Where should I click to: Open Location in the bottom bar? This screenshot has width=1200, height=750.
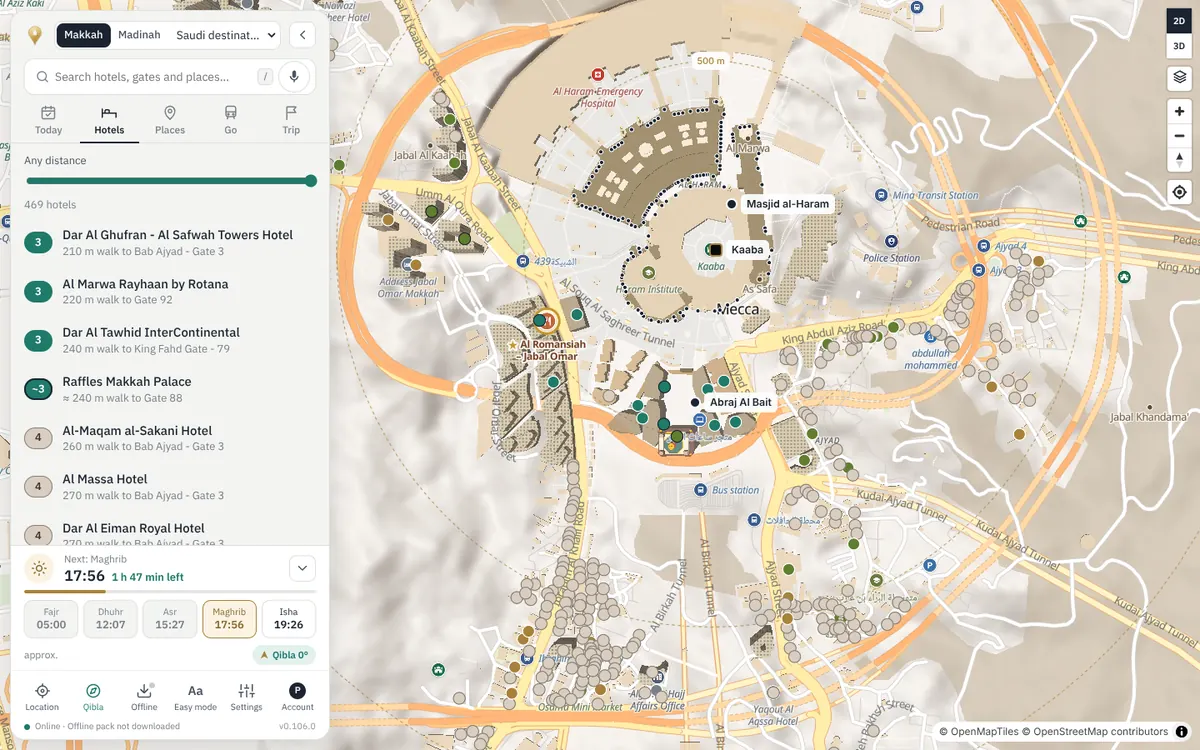click(x=42, y=697)
